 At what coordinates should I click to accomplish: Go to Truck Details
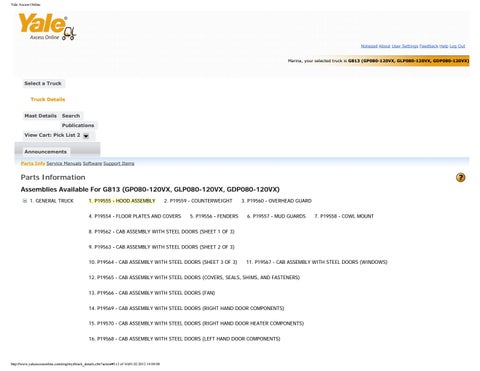click(48, 99)
